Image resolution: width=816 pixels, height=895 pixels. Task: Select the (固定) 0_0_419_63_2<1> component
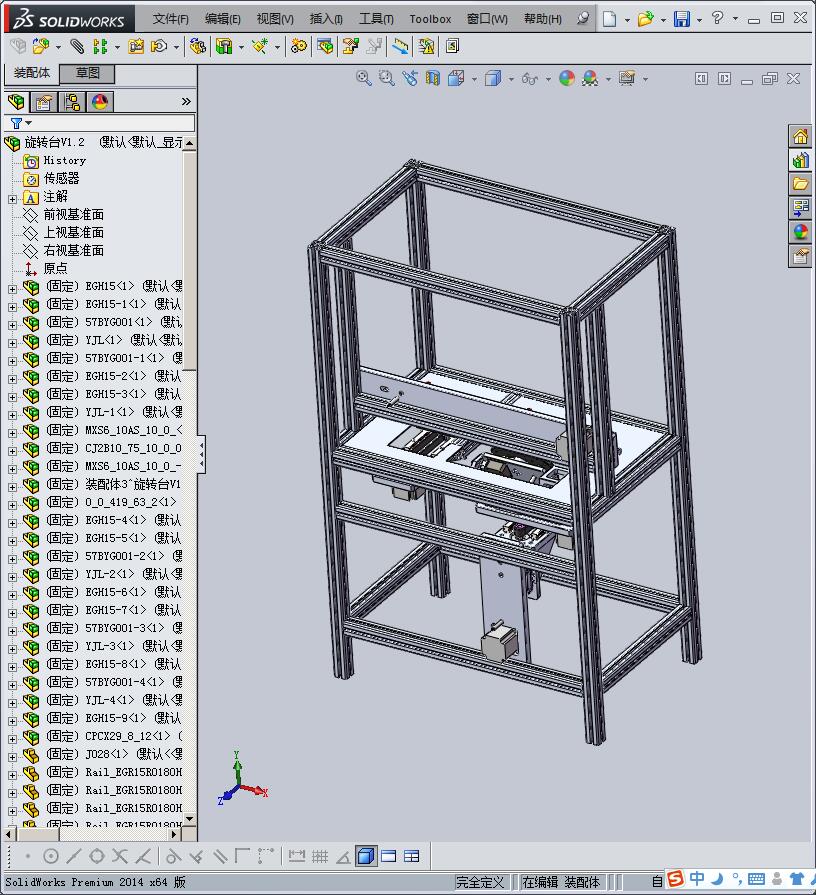(111, 502)
